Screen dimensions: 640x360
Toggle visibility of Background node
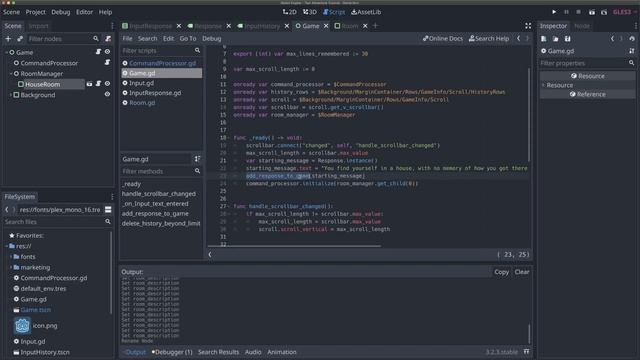tap(107, 94)
